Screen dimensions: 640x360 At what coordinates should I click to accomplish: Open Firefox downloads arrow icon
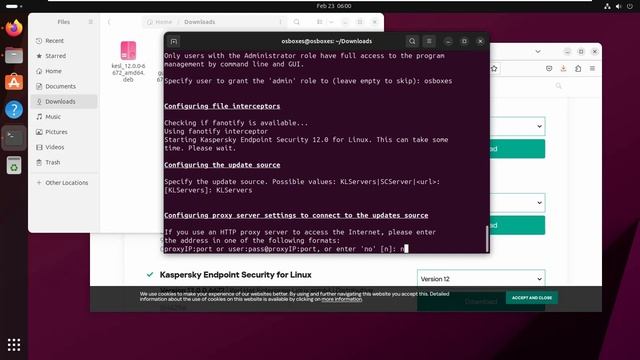click(x=563, y=69)
